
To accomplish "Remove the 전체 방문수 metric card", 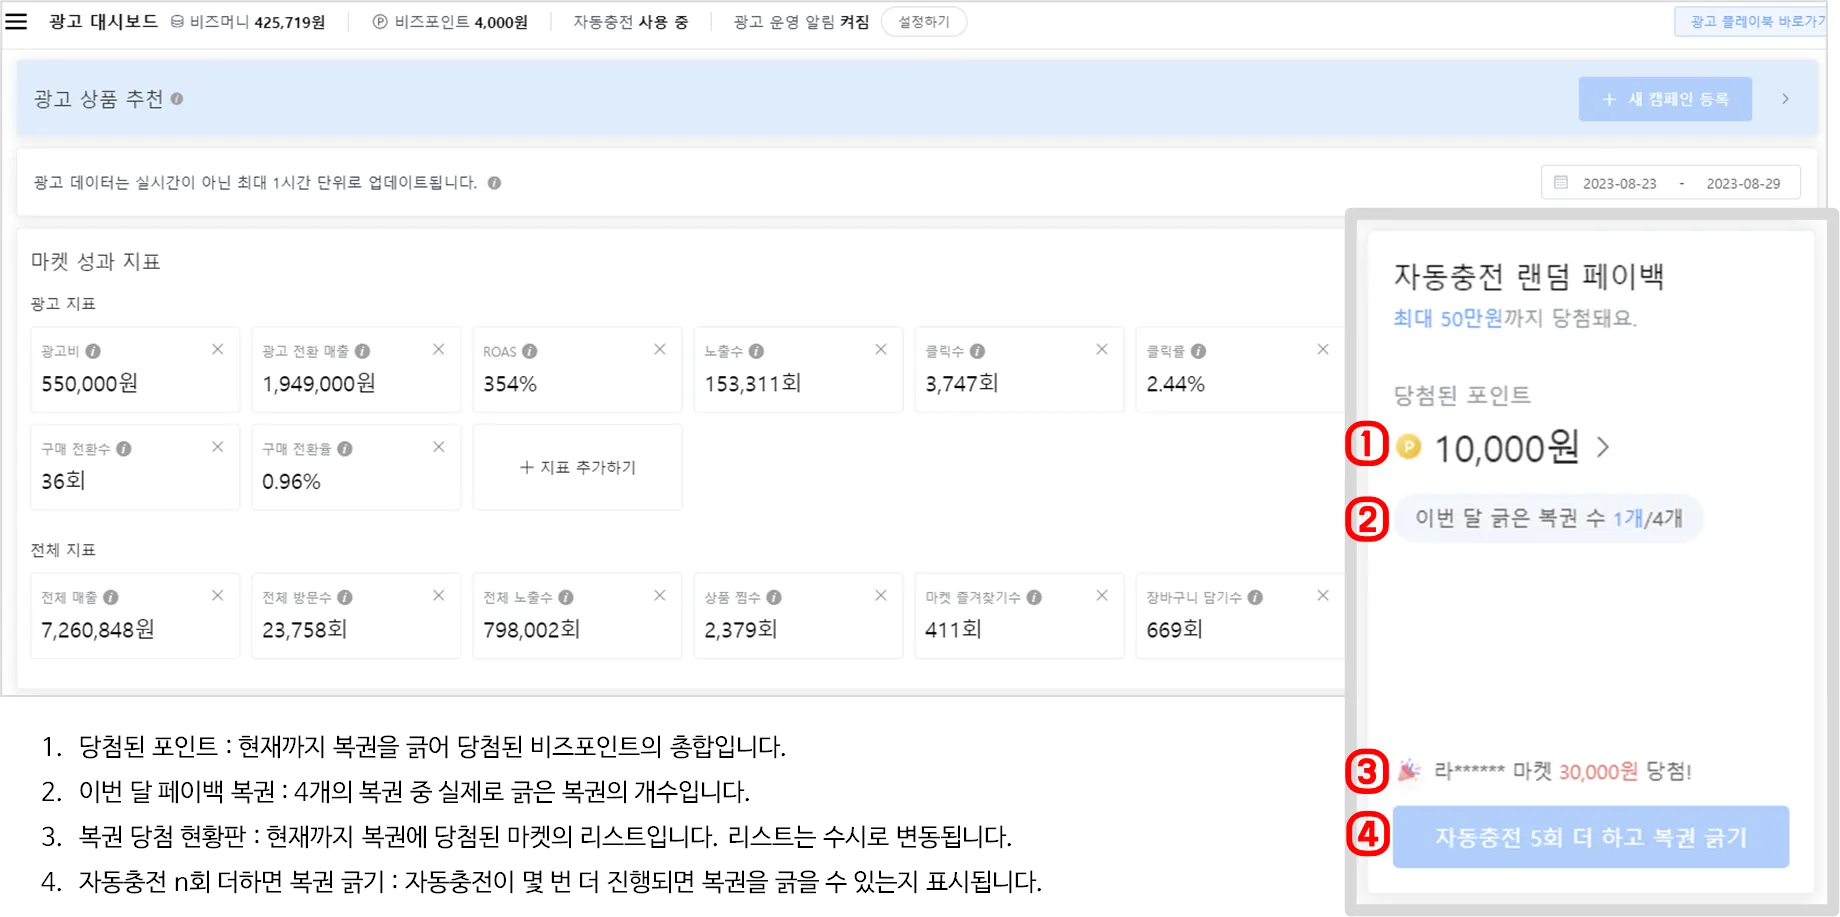I will pos(438,595).
